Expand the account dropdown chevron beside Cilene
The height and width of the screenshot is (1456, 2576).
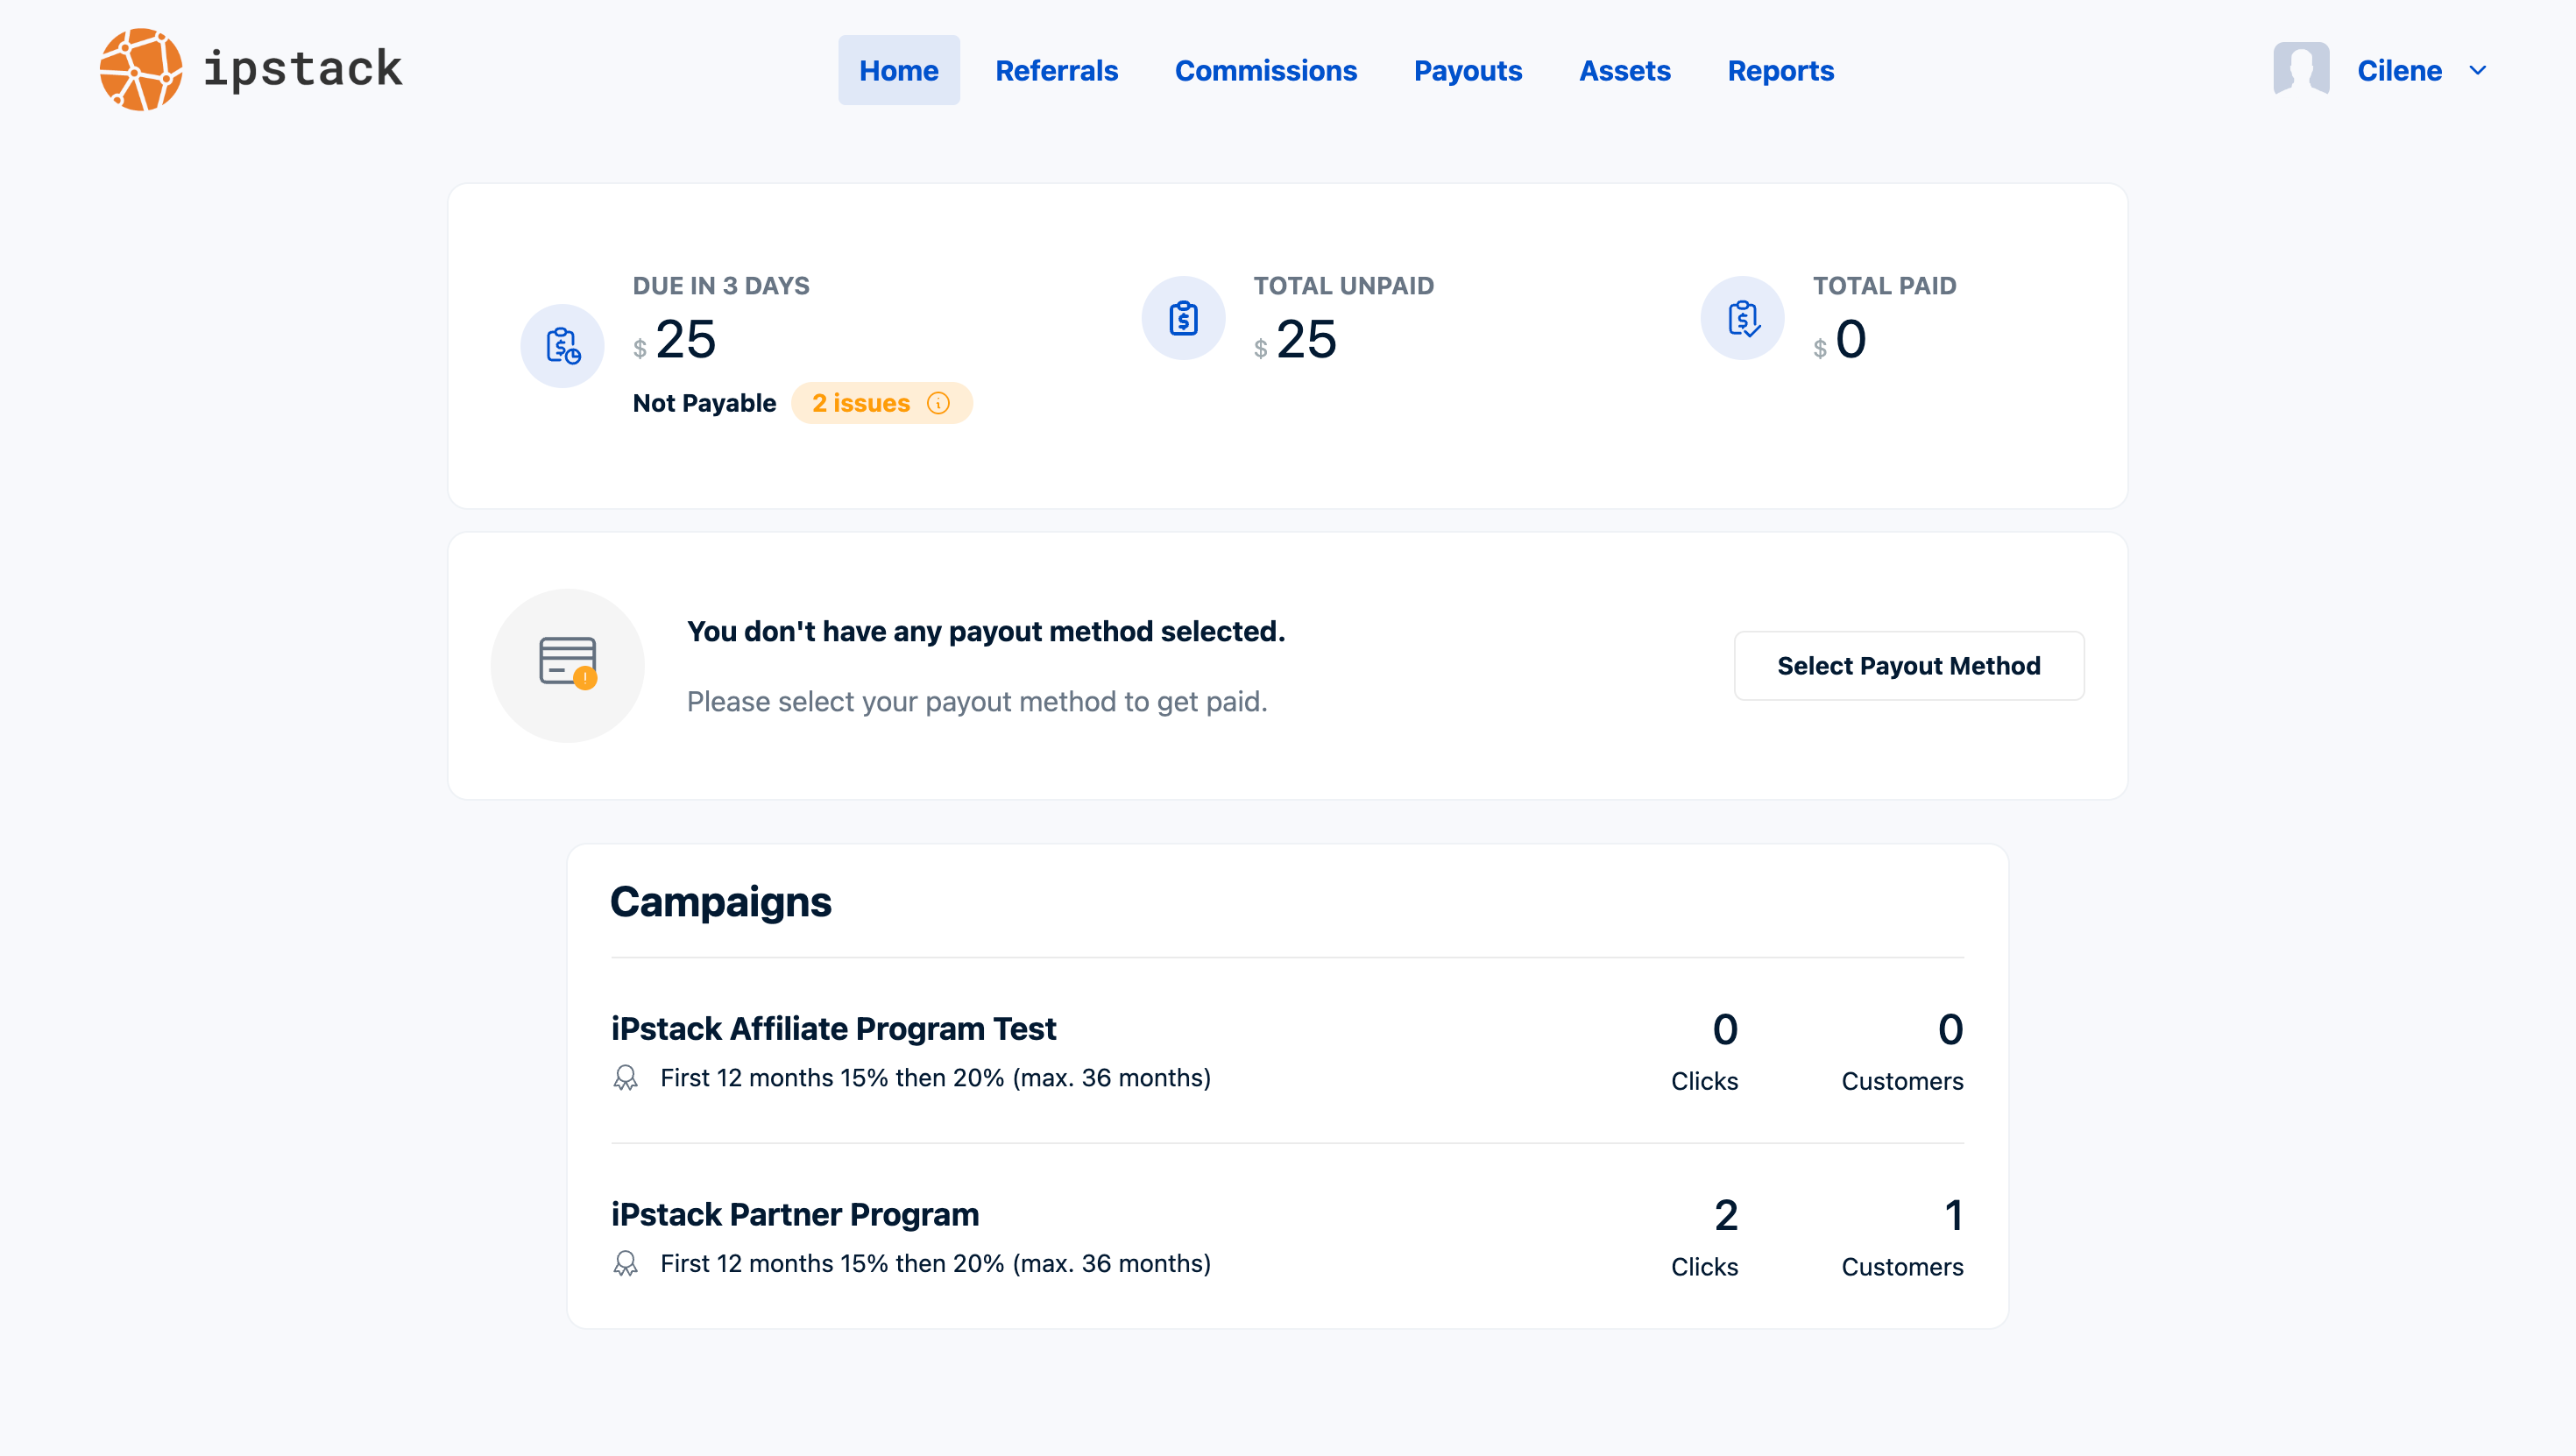pos(2477,70)
